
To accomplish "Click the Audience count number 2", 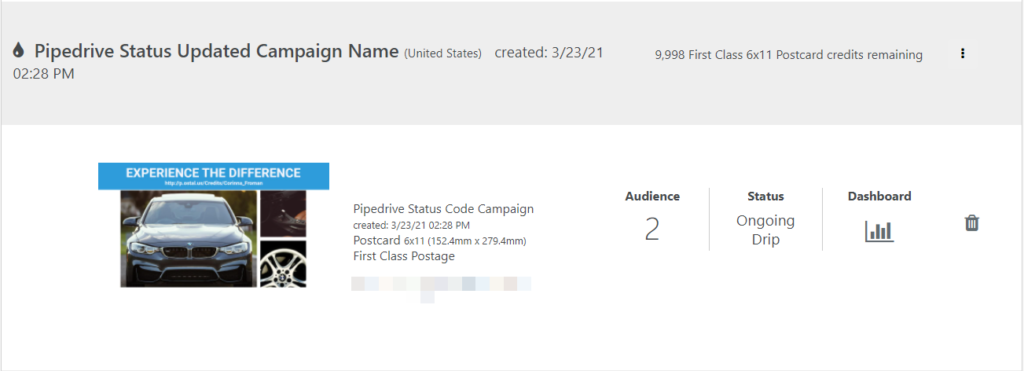I will (652, 229).
